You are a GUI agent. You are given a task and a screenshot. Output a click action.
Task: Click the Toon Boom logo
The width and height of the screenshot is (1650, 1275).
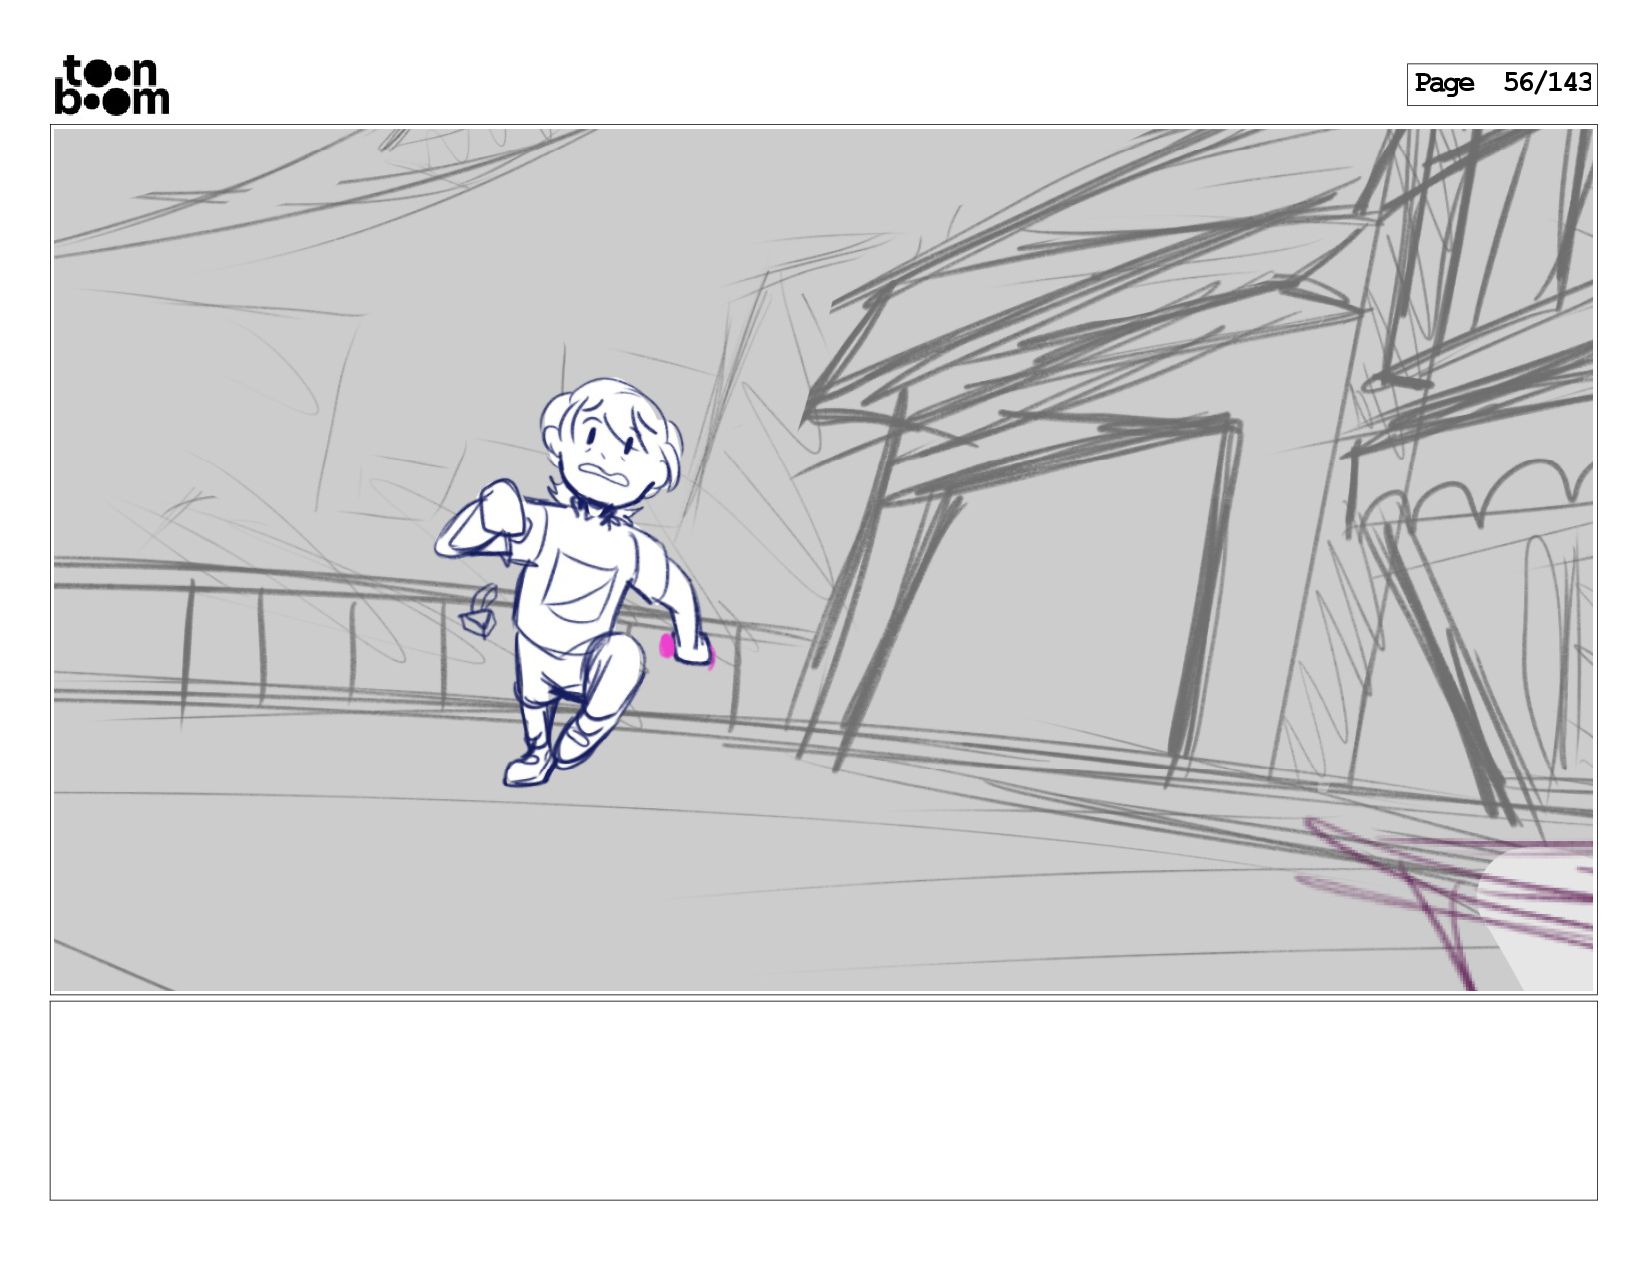(111, 85)
